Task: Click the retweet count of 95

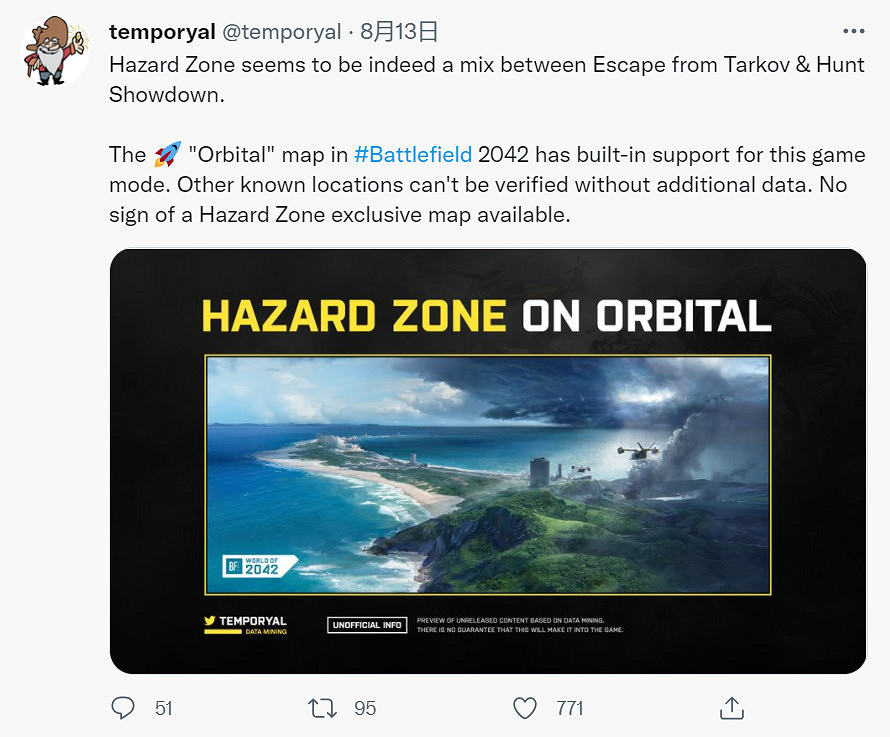Action: [365, 708]
